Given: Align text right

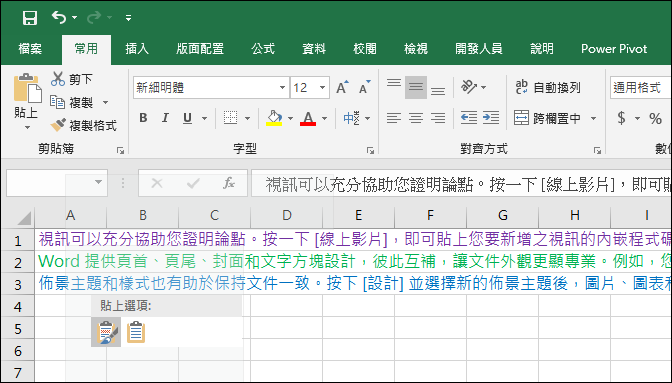Looking at the screenshot, I should coord(438,118).
